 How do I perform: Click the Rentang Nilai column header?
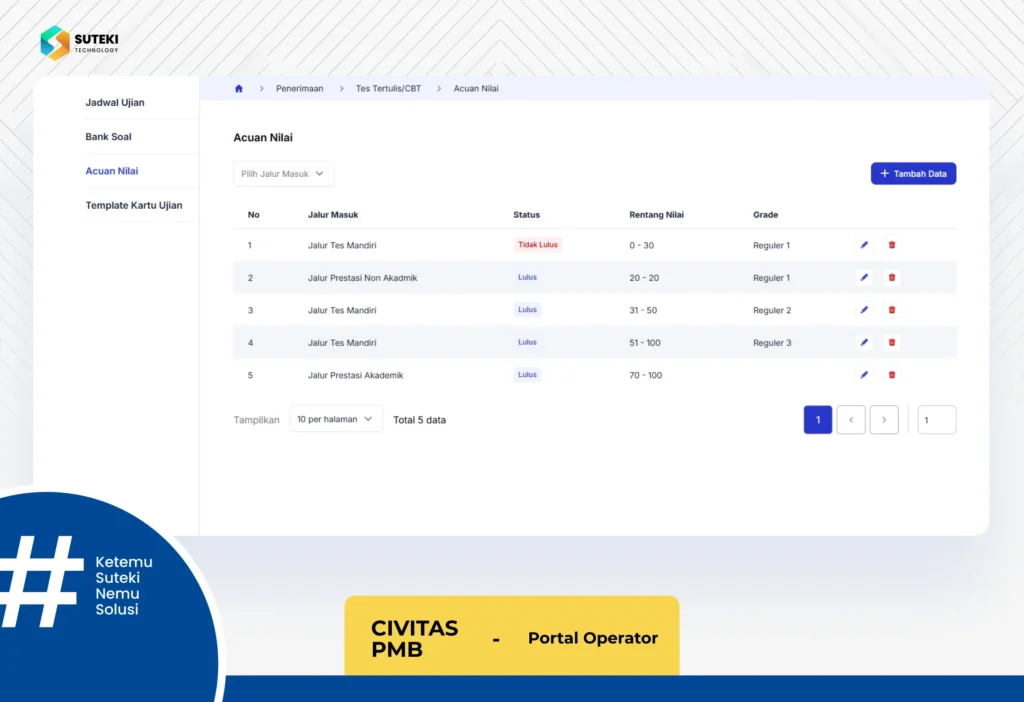656,215
